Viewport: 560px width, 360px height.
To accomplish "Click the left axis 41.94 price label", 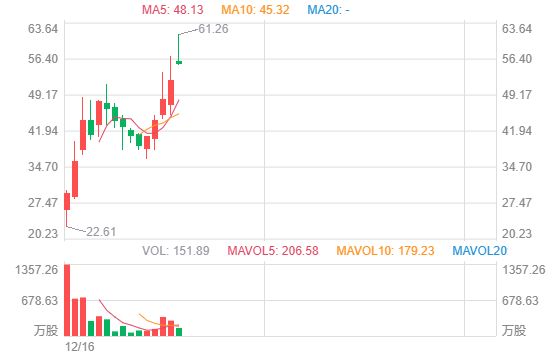I will tap(43, 131).
